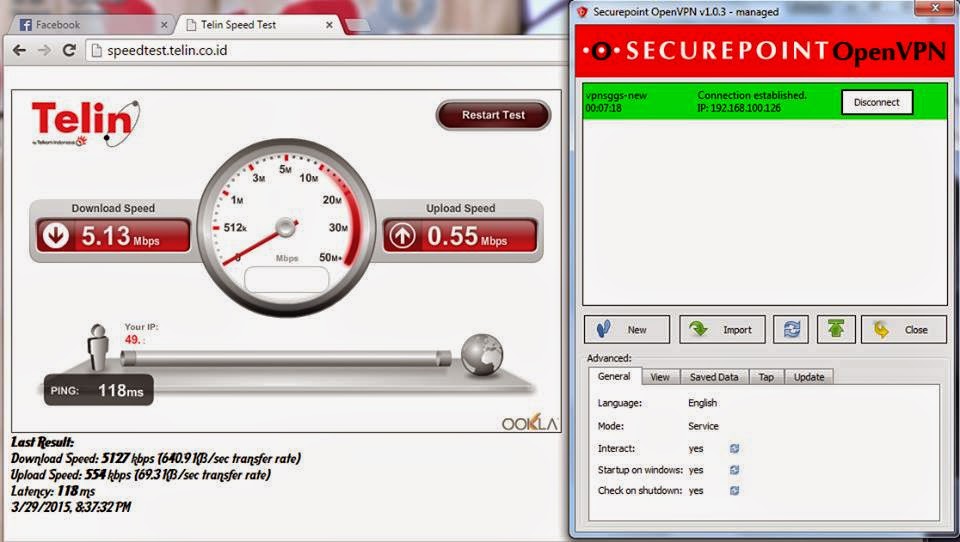The height and width of the screenshot is (542, 960).
Task: Open the General tab
Action: click(x=614, y=376)
